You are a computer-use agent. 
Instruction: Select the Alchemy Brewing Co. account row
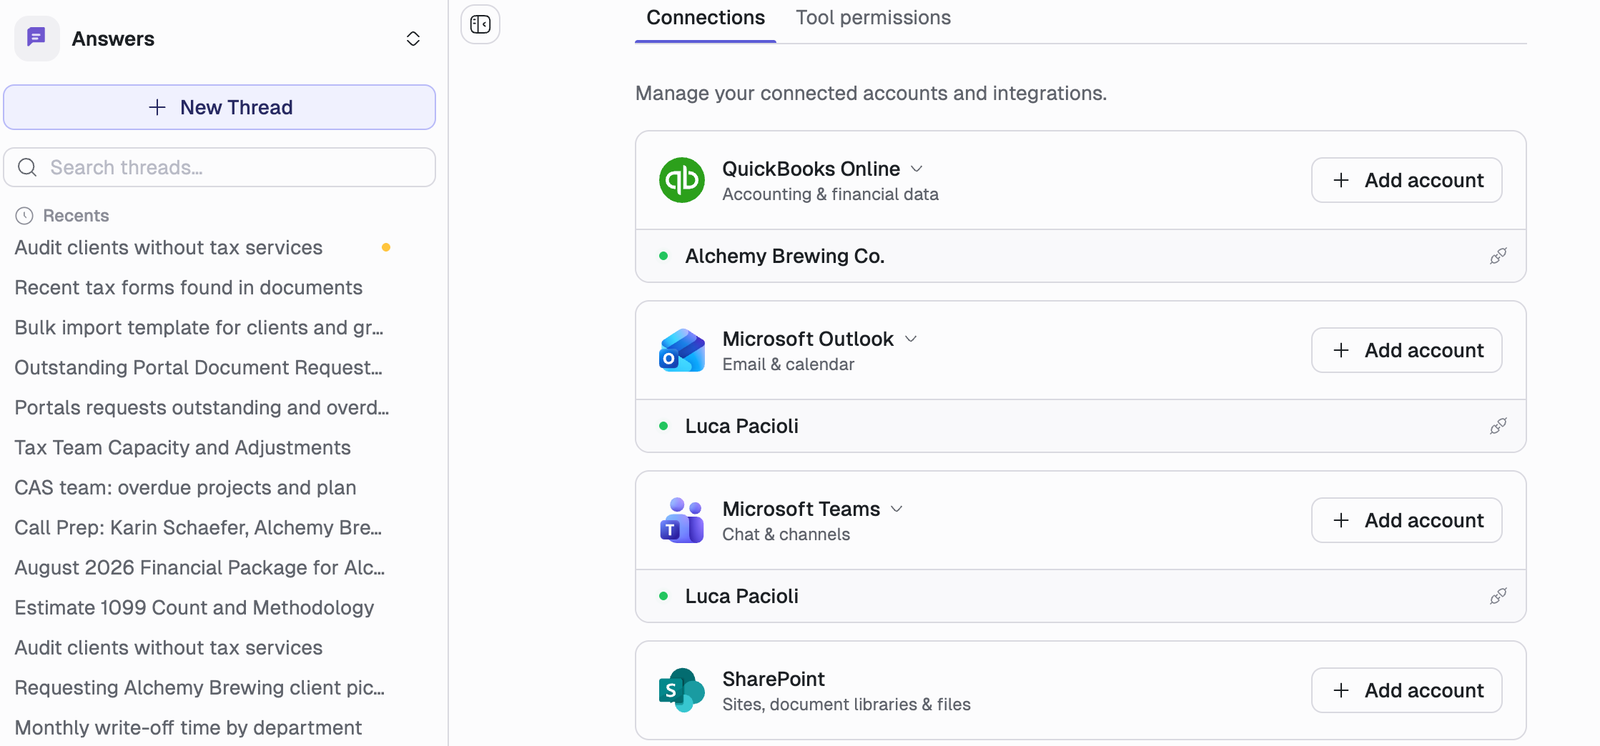click(1081, 256)
